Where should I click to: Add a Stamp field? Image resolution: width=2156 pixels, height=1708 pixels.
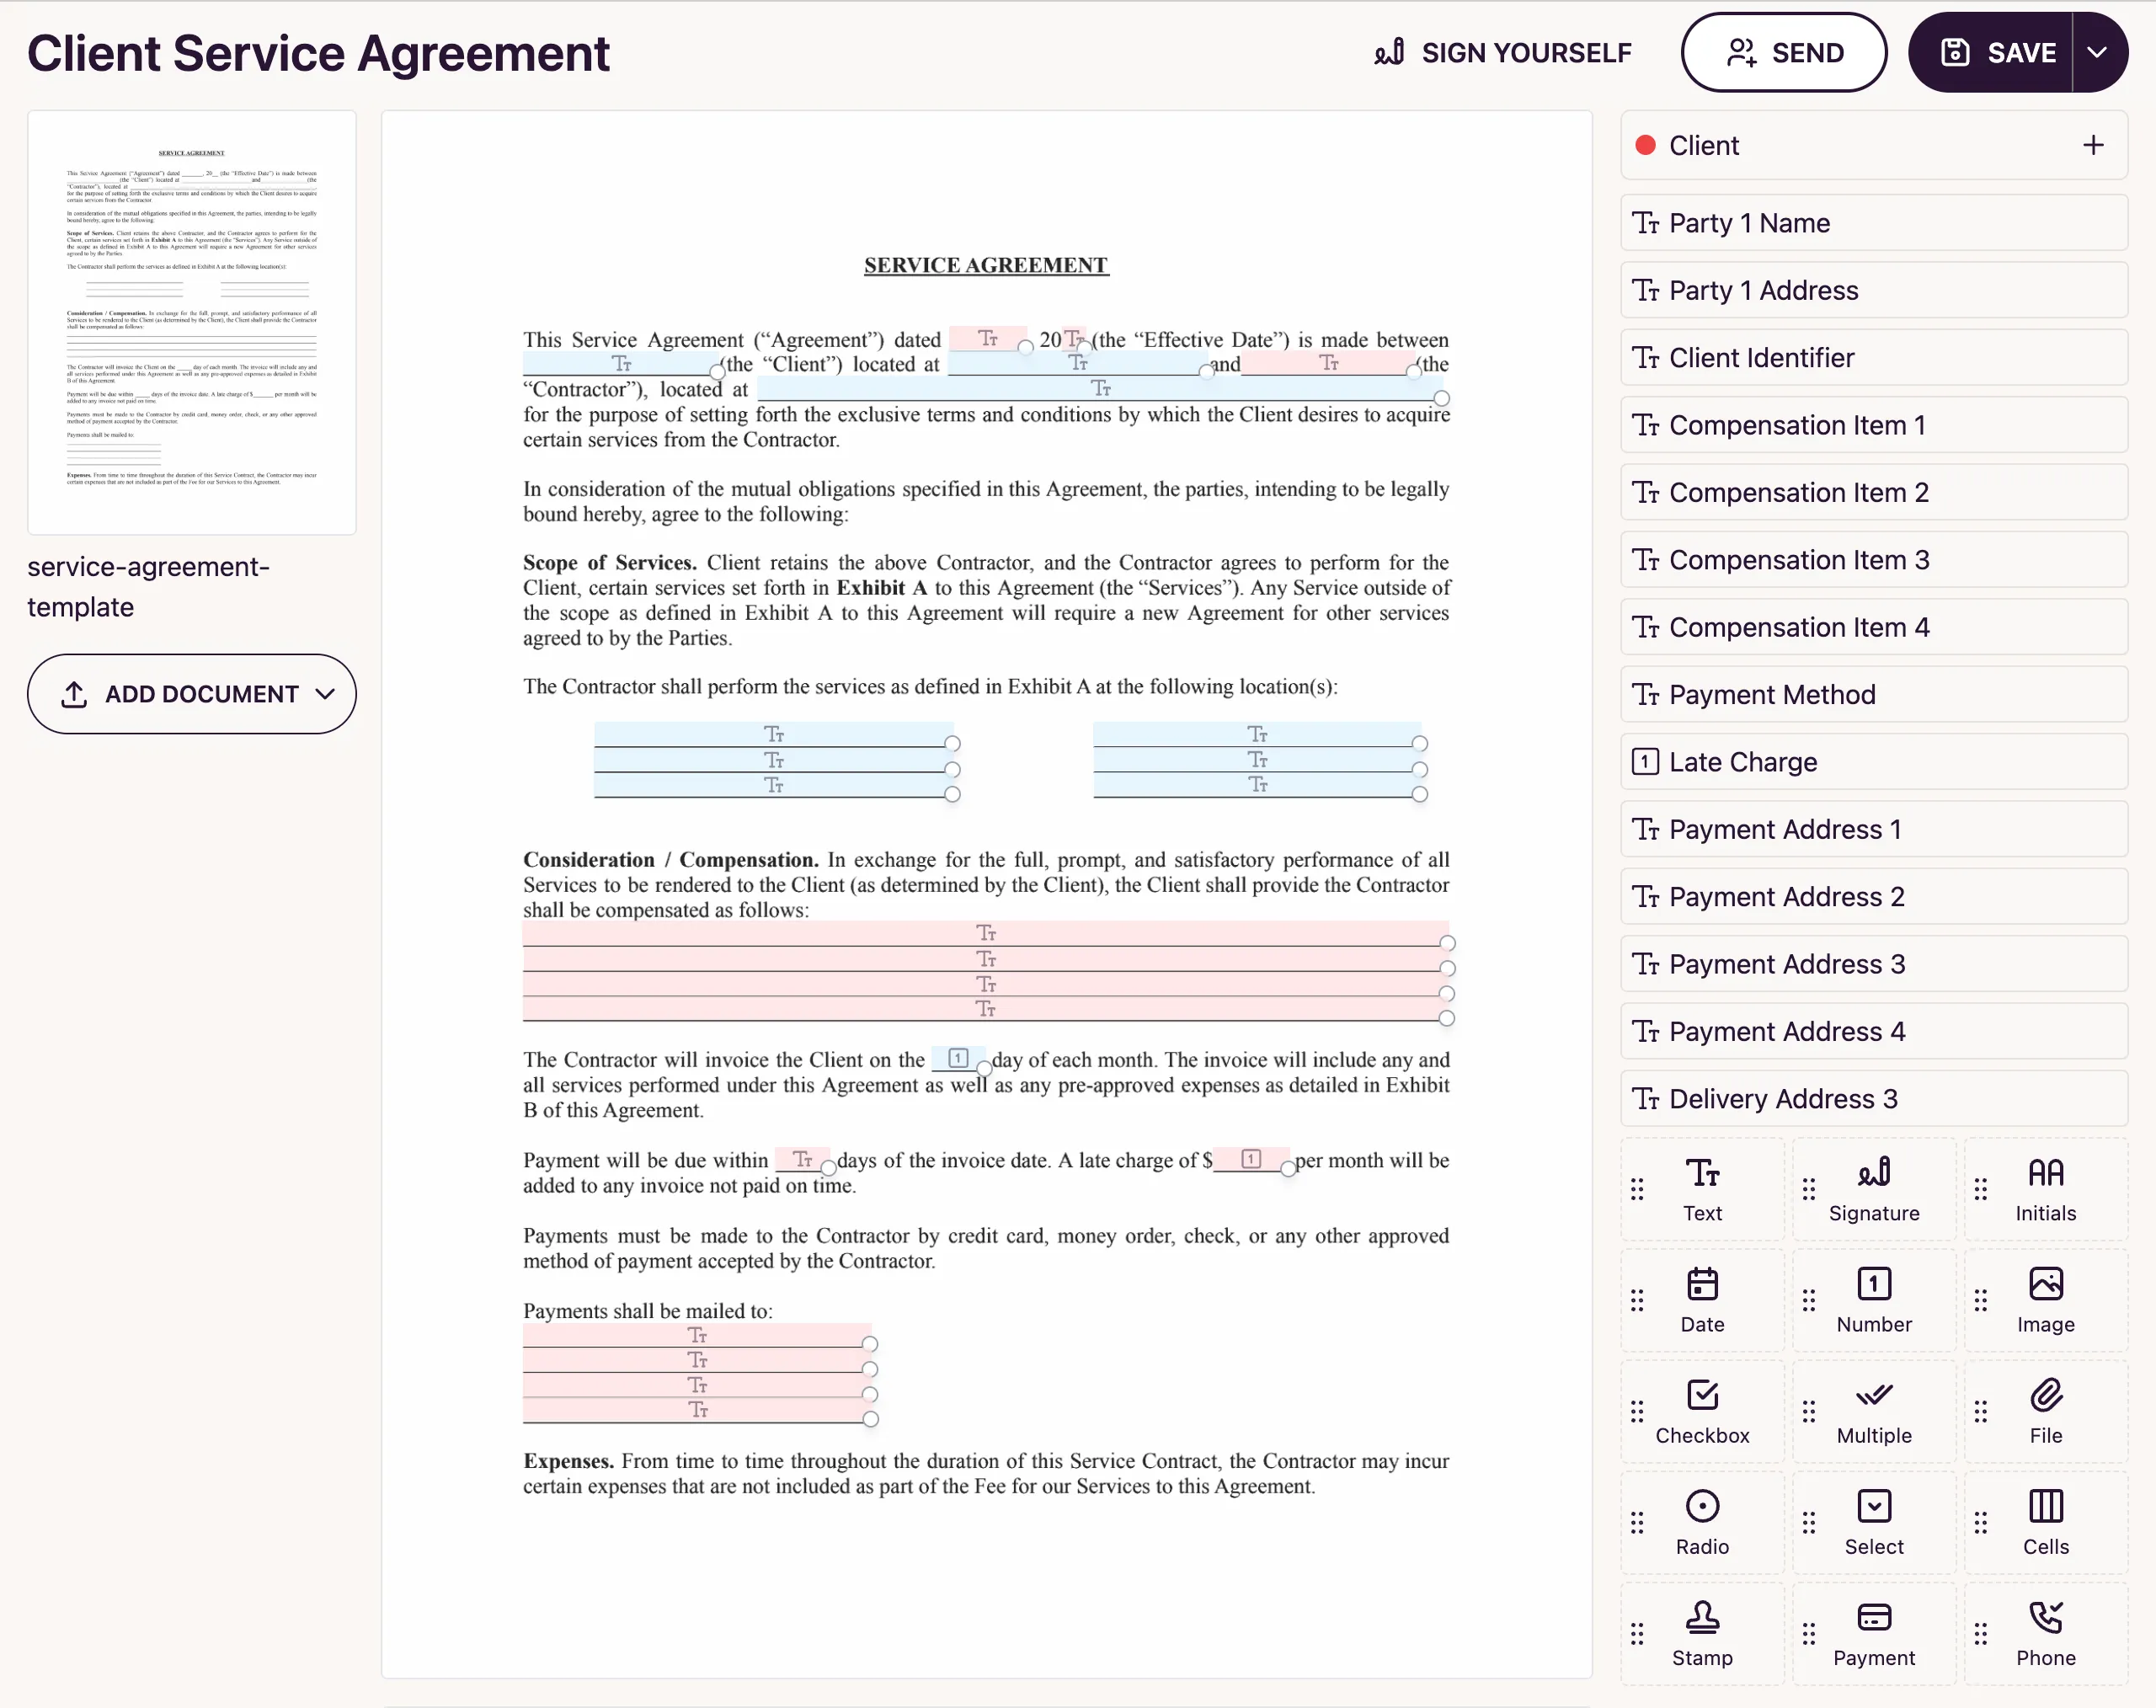pyautogui.click(x=1702, y=1634)
